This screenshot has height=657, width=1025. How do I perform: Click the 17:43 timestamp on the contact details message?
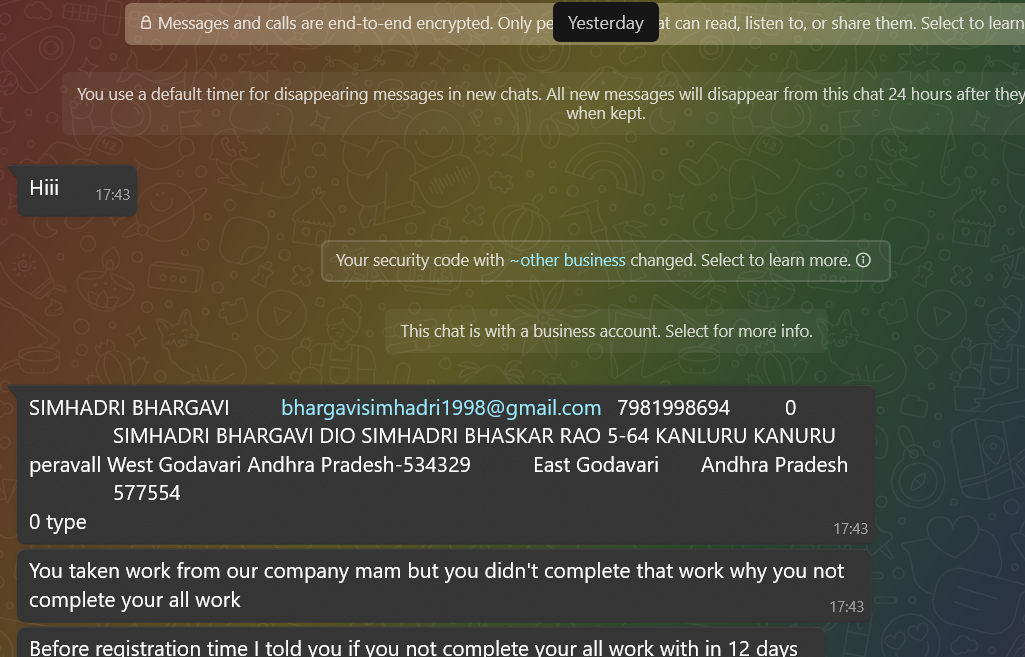tap(850, 529)
